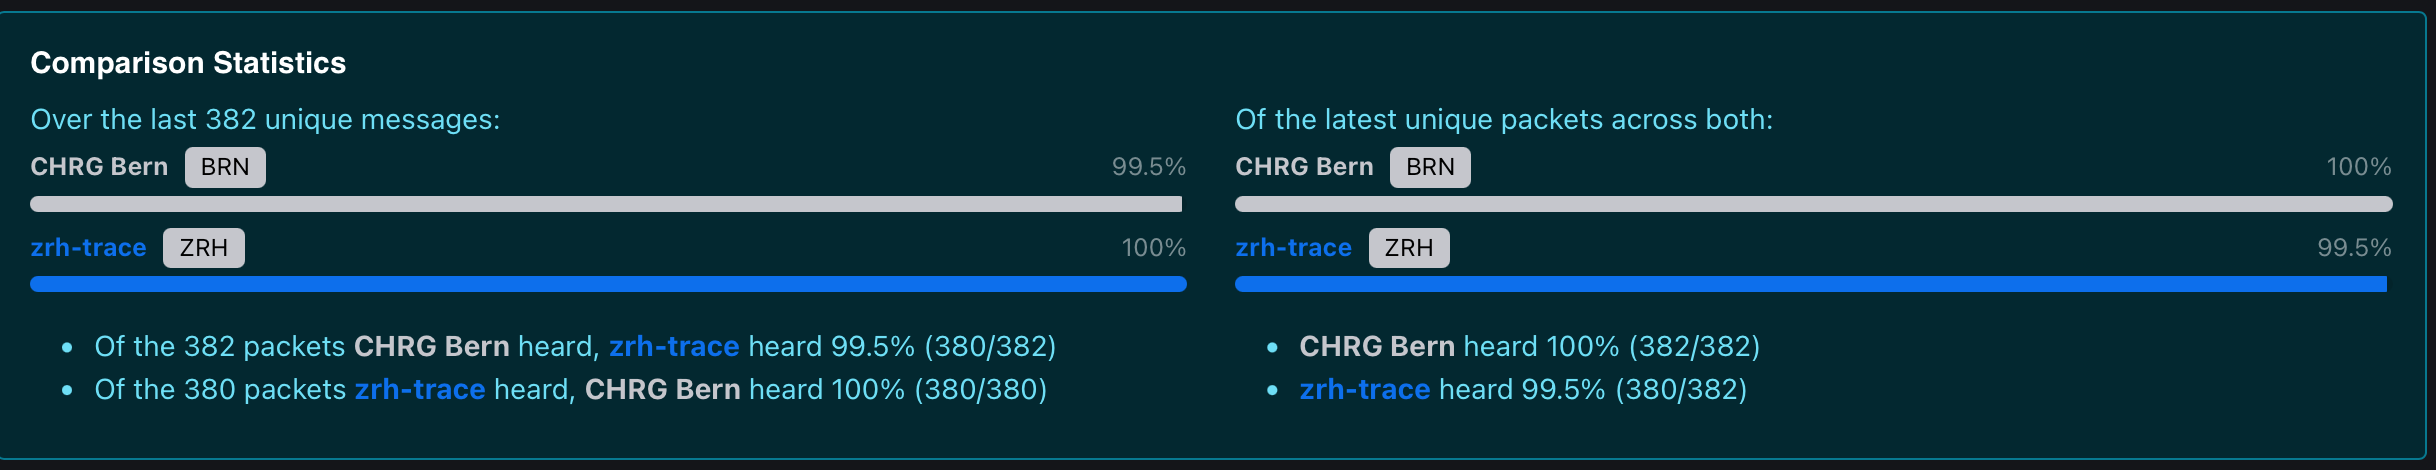
Task: Open the zrh-trace link above the left blue bar
Action: click(88, 248)
